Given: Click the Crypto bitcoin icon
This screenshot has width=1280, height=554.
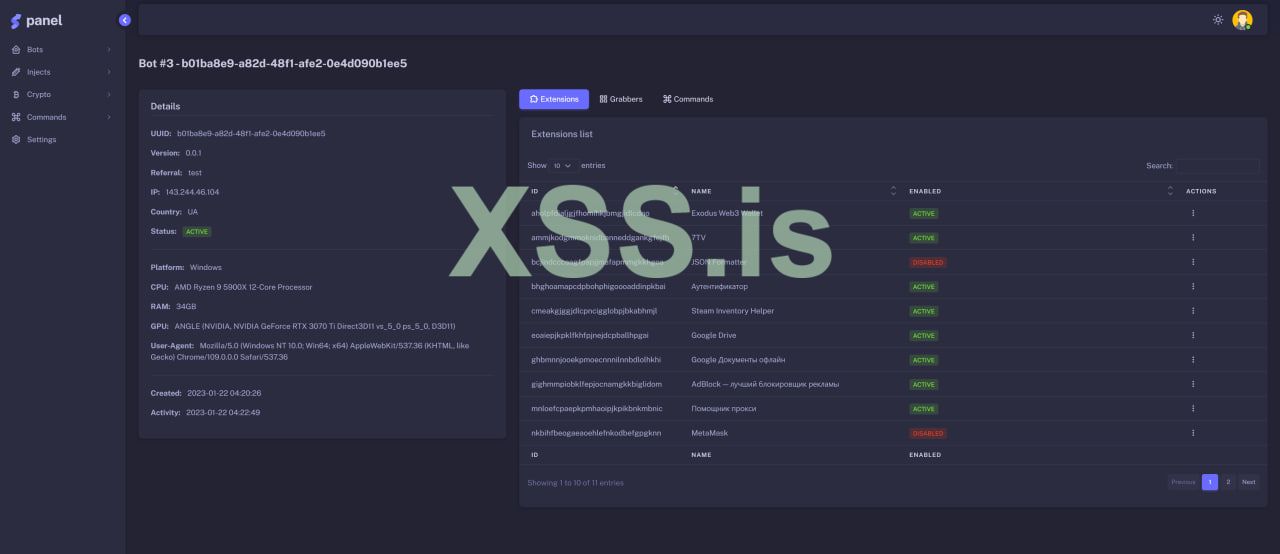Looking at the screenshot, I should (16, 94).
